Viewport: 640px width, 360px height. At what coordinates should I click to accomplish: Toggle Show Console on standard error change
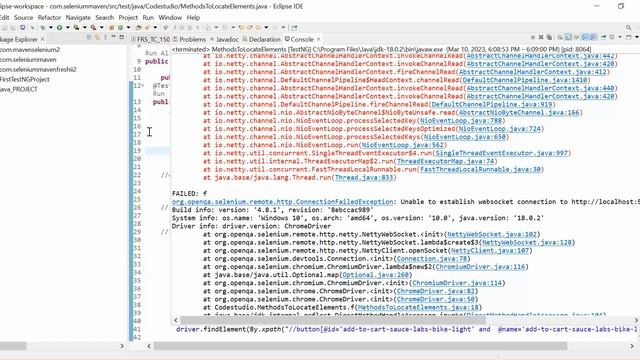pyautogui.click(x=593, y=37)
